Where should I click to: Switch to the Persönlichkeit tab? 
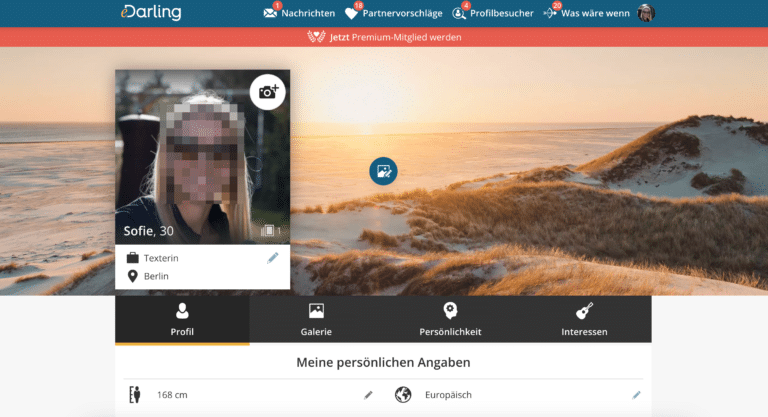(x=450, y=320)
